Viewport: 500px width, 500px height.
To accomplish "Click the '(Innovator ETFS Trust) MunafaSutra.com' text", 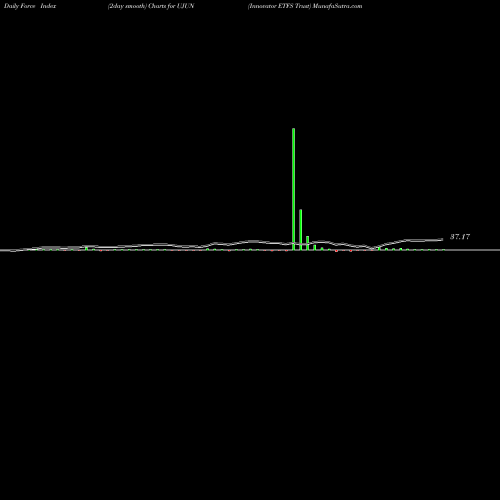I will (x=305, y=6).
